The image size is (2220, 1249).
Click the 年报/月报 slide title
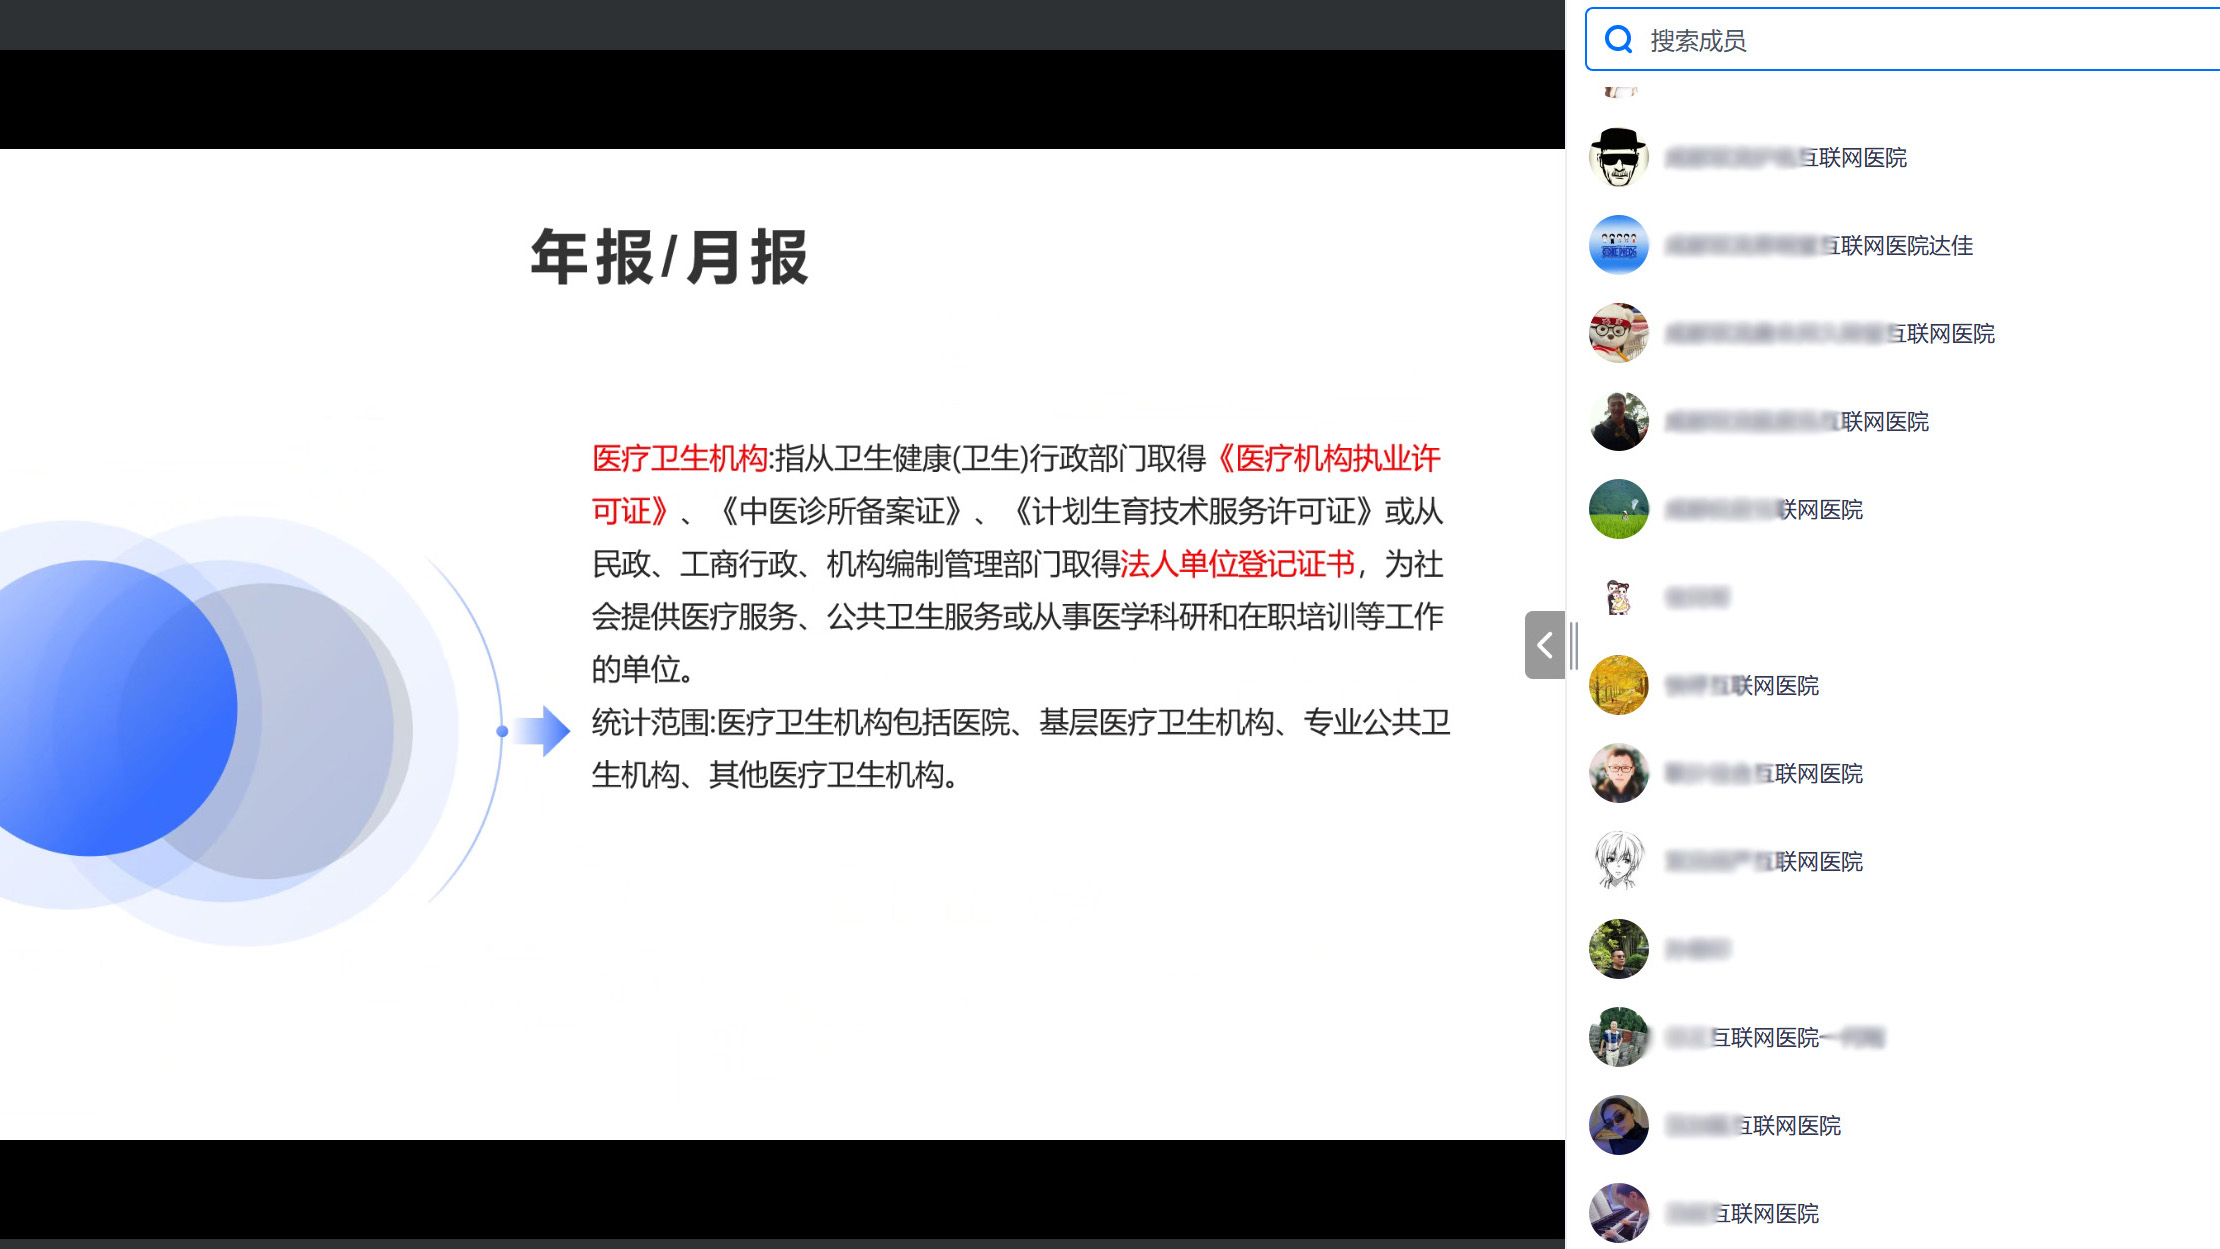tap(669, 258)
